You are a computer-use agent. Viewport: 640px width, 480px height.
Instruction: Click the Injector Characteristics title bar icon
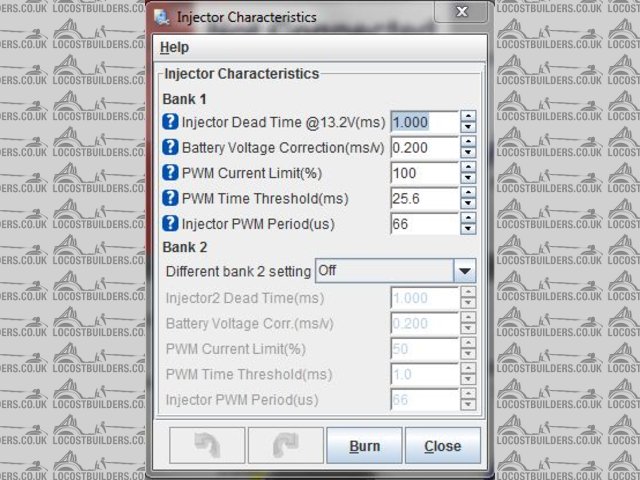[x=162, y=17]
